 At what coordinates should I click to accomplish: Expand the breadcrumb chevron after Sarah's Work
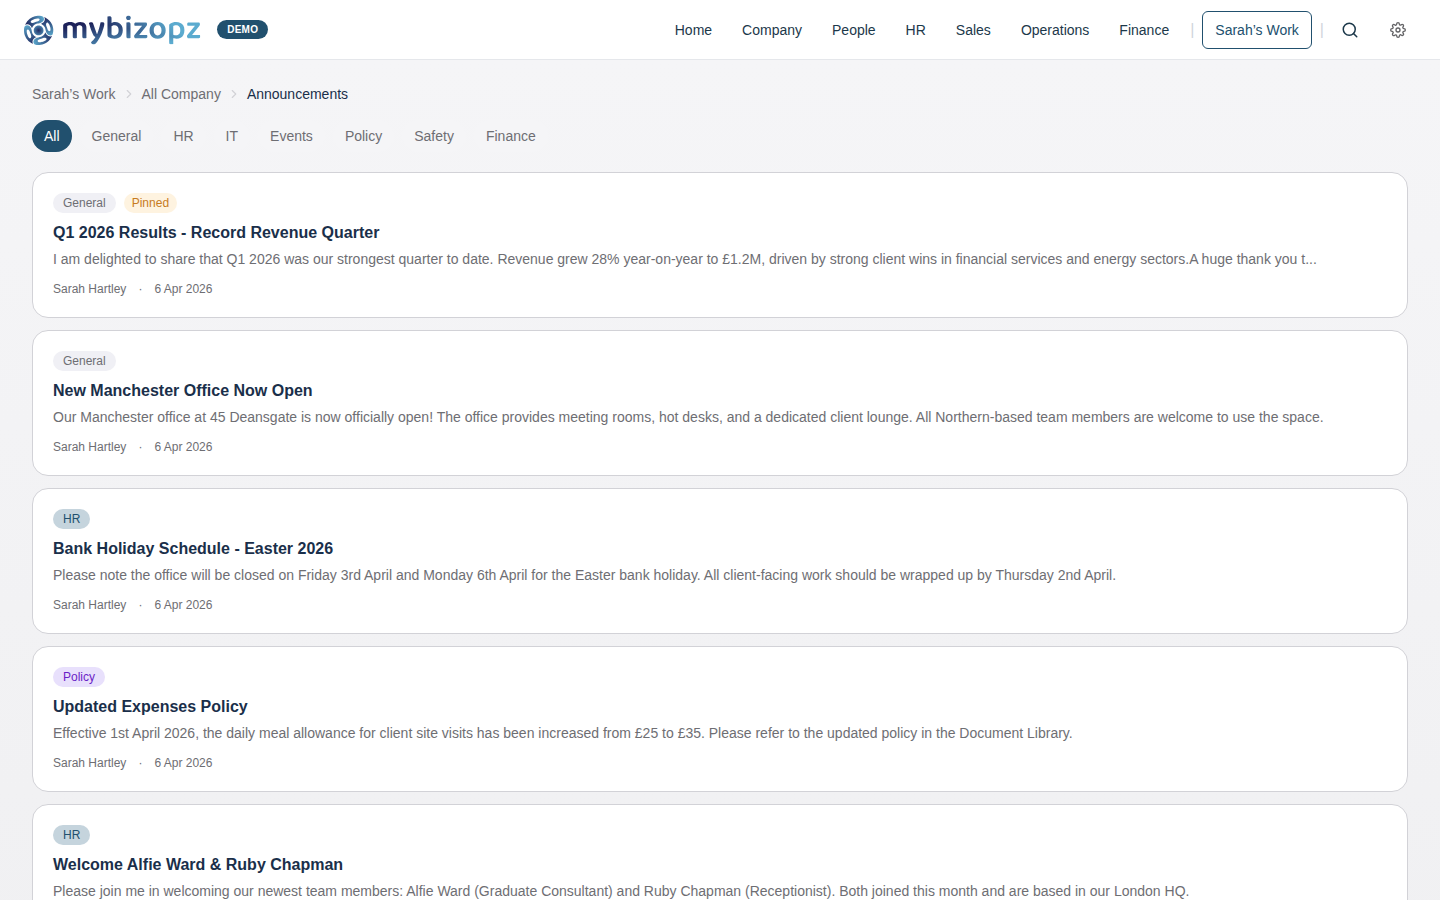(x=128, y=93)
